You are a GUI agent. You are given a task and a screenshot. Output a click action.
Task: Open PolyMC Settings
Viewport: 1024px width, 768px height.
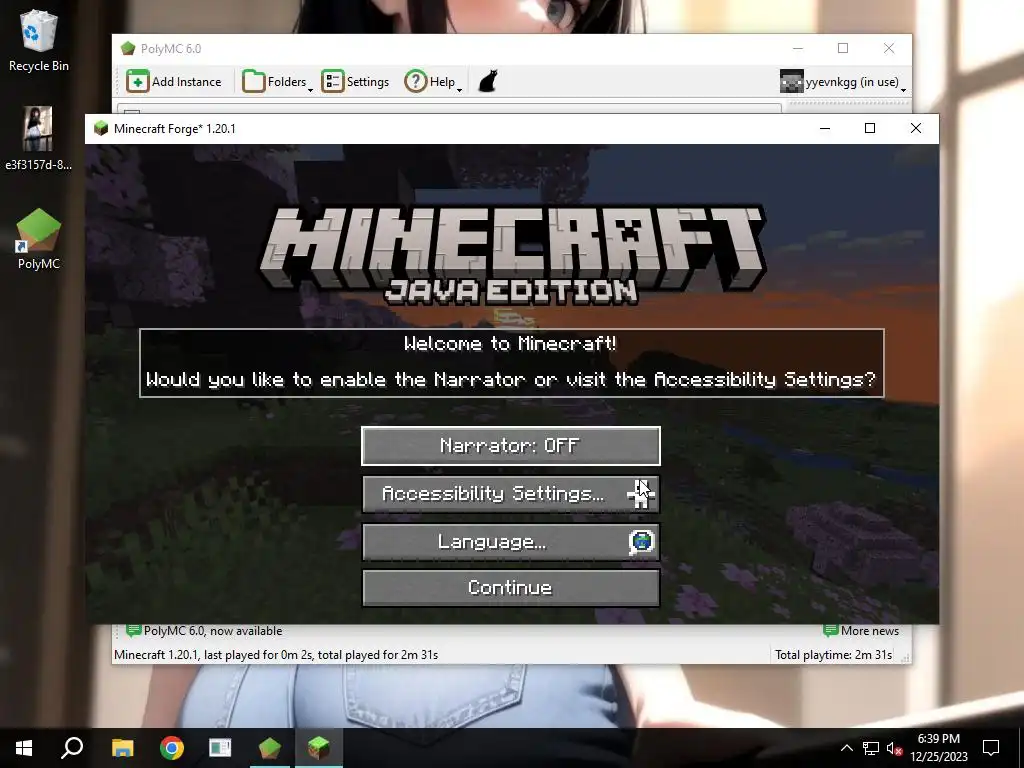click(355, 82)
